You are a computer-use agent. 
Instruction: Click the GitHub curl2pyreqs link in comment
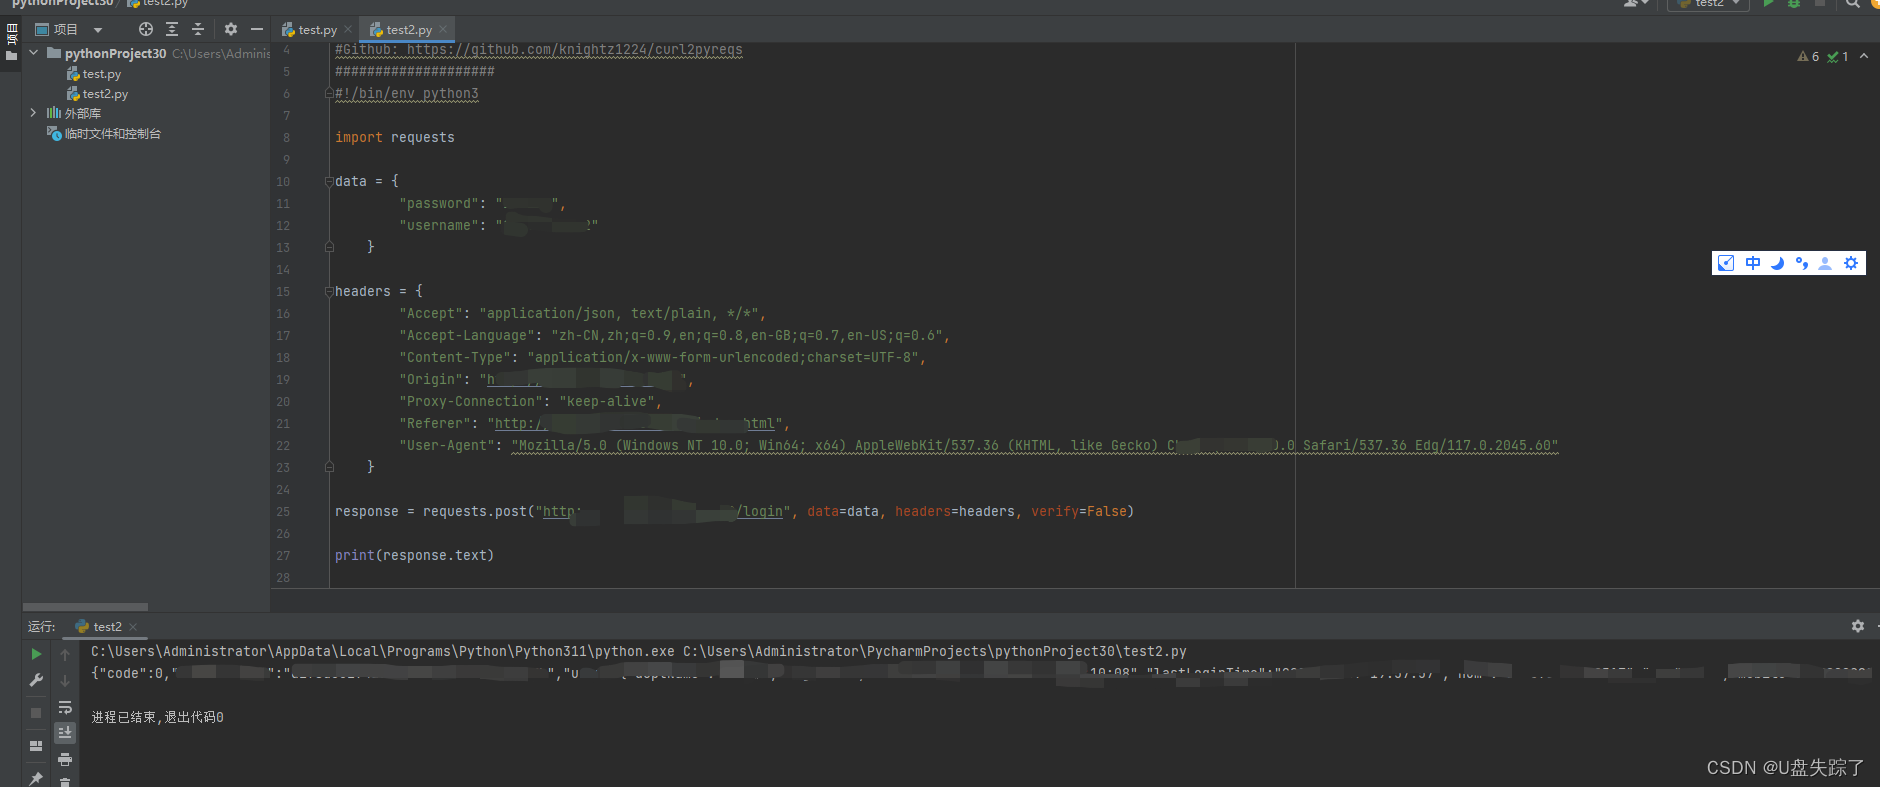pos(575,50)
